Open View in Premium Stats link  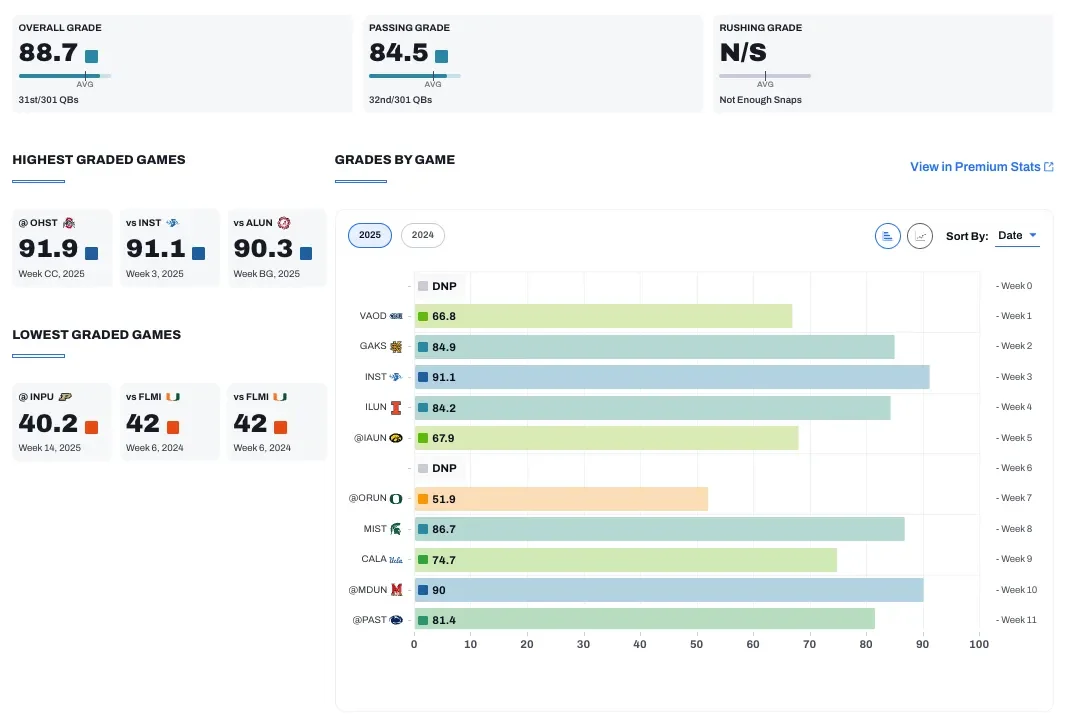[x=975, y=167]
